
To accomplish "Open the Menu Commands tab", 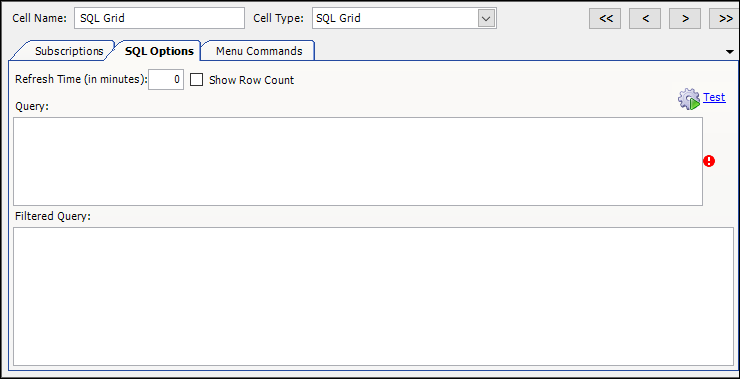I will pyautogui.click(x=259, y=51).
